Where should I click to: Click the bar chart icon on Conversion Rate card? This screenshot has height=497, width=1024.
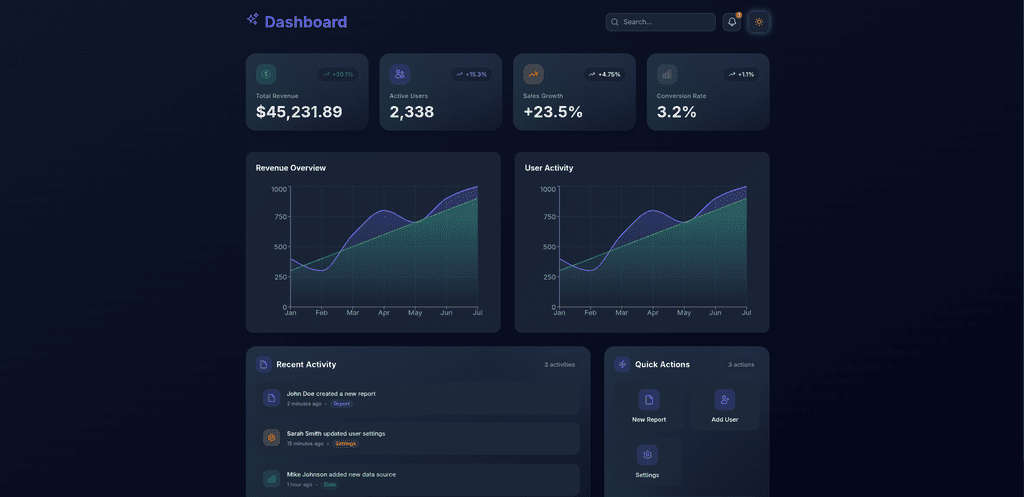pos(667,74)
